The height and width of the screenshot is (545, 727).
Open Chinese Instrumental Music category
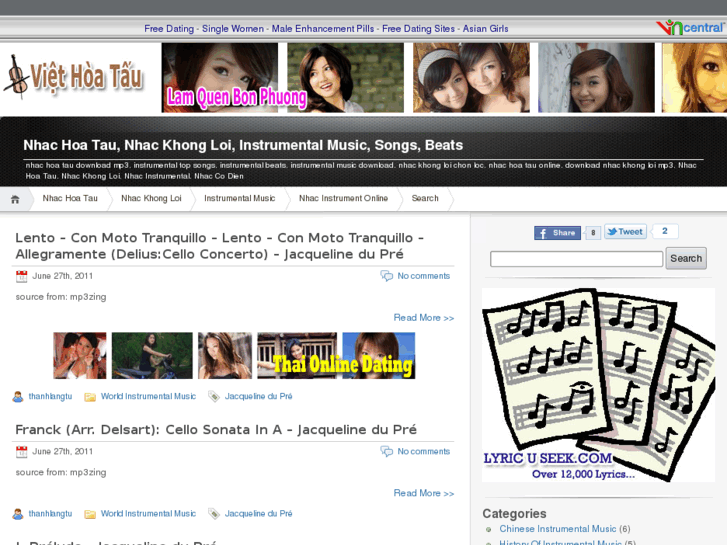558,529
